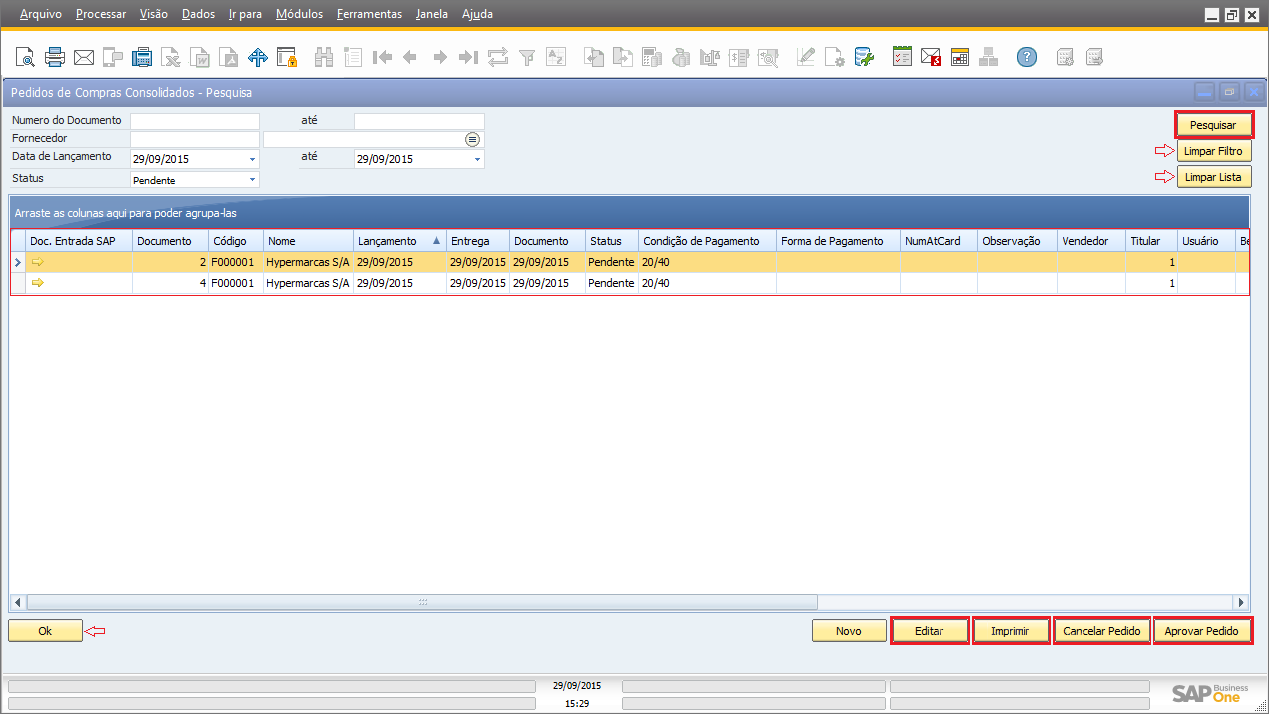This screenshot has width=1269, height=714.
Task: Click the yellow link arrow for Documento 4
Action: (38, 283)
